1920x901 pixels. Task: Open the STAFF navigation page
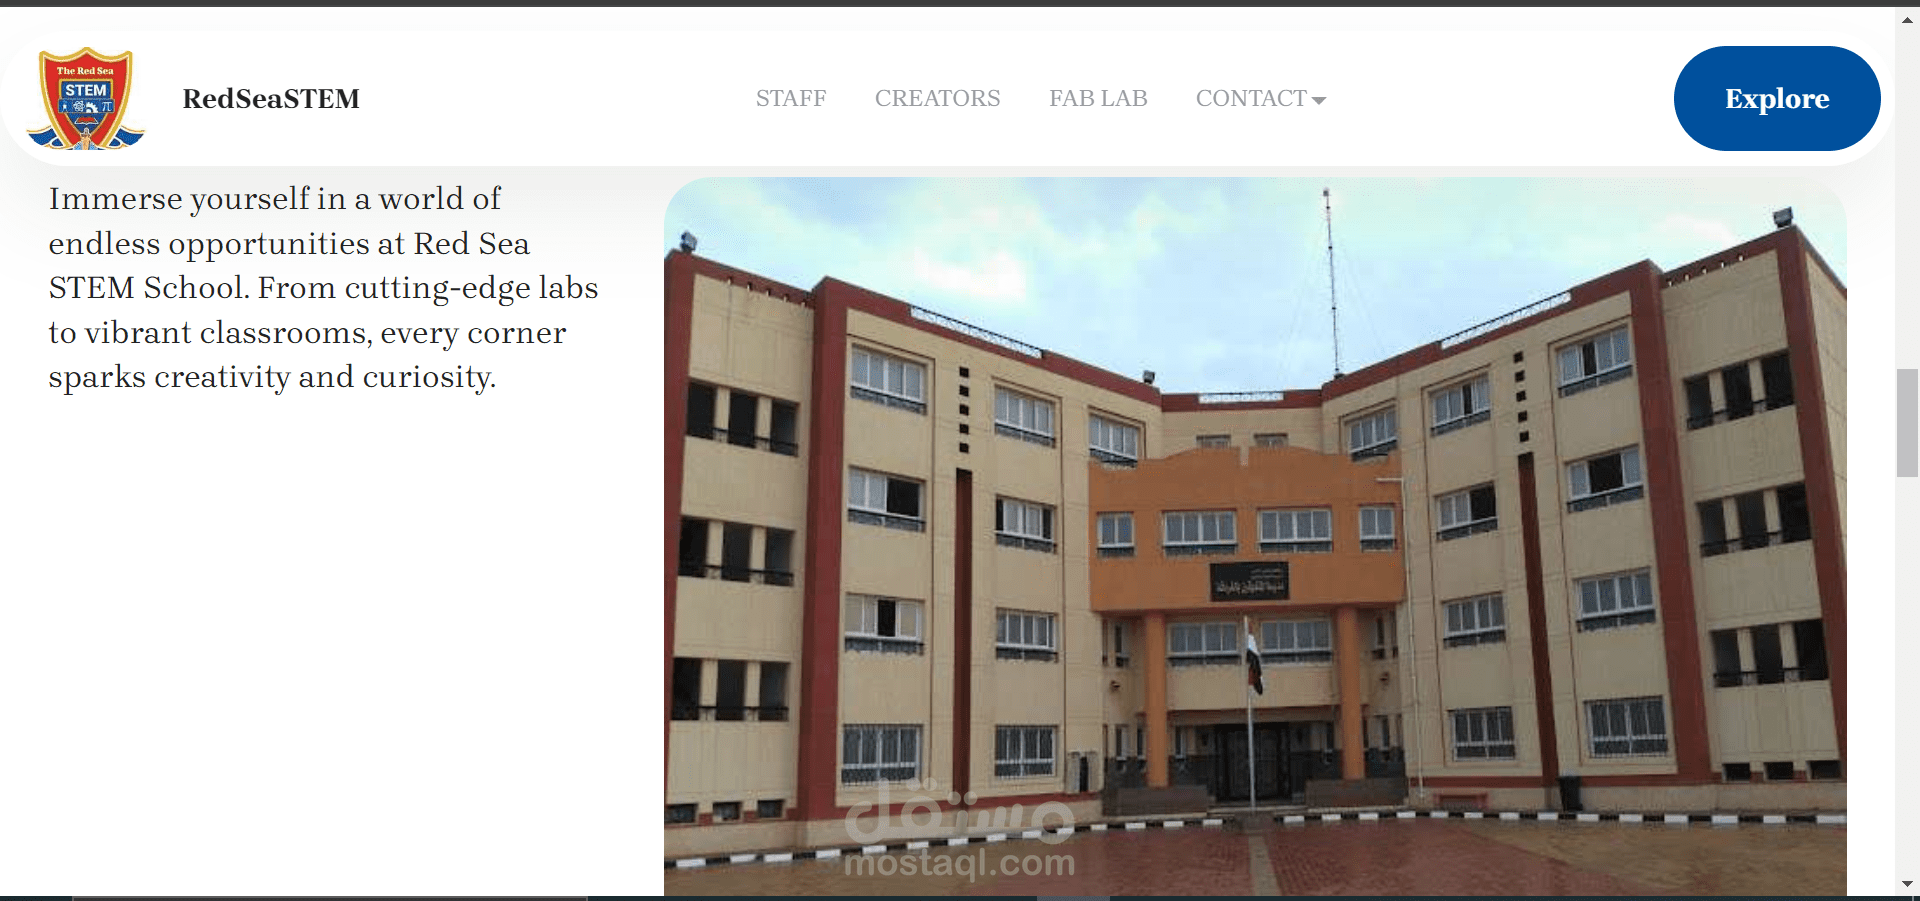click(x=791, y=98)
